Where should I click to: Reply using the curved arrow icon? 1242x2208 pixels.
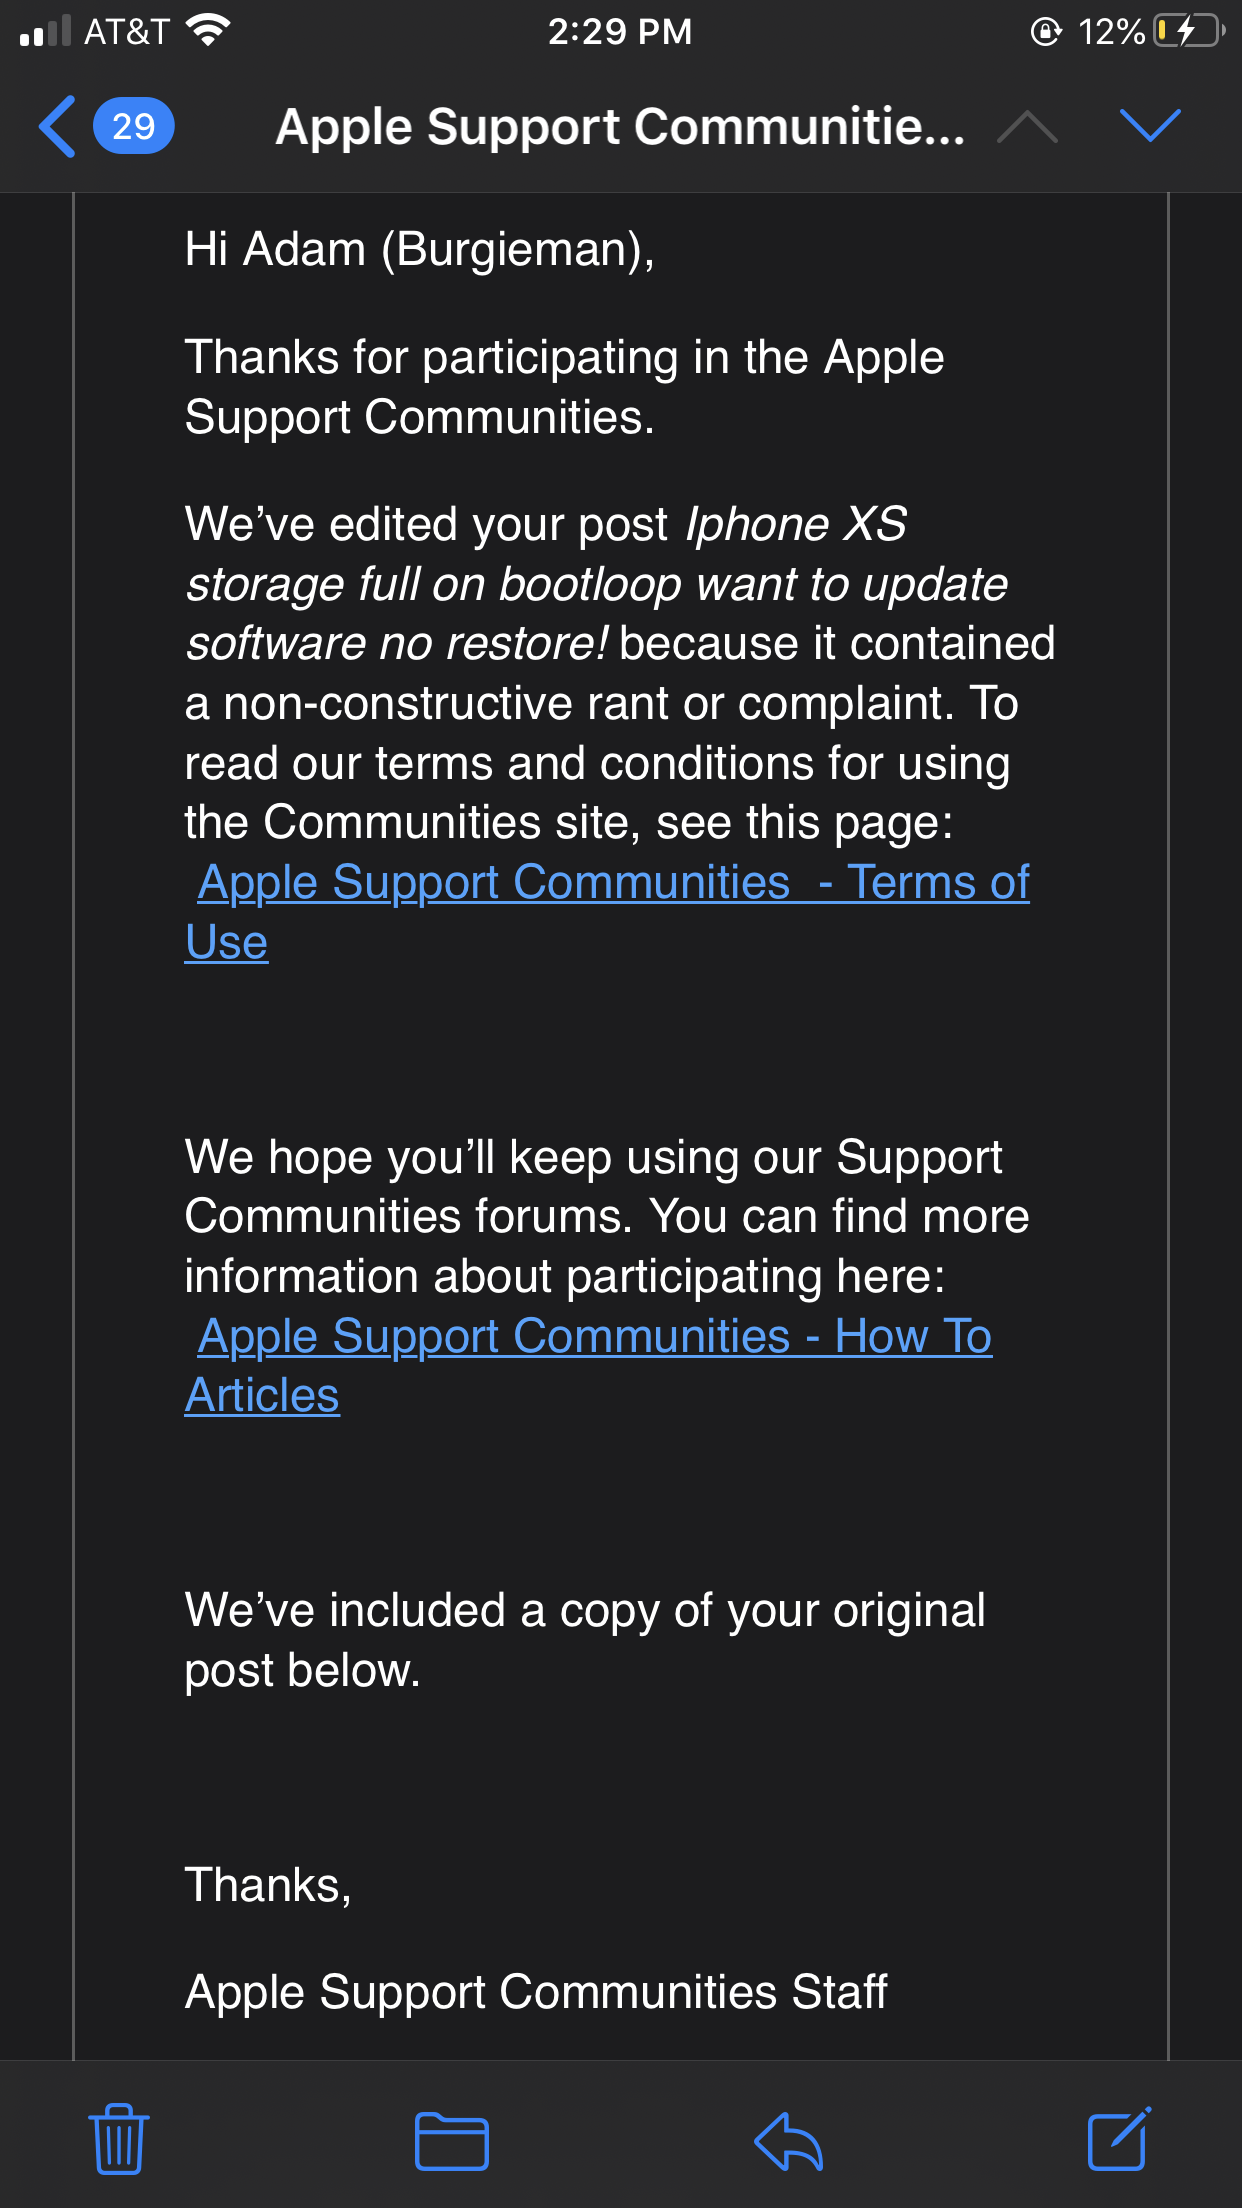(x=788, y=2141)
